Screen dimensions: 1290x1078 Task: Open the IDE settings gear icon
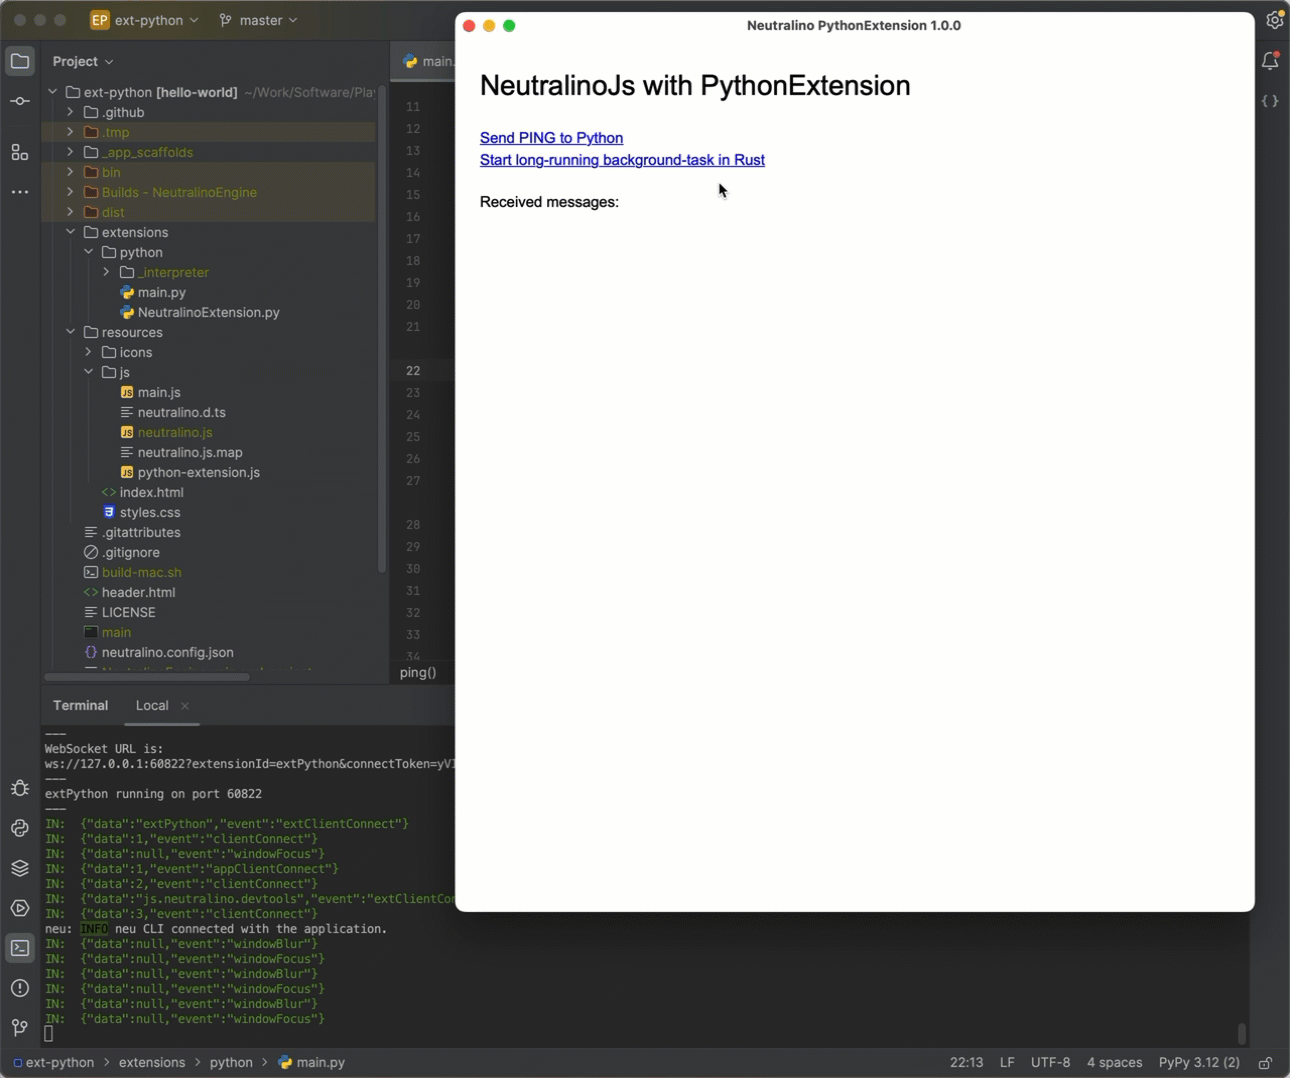click(x=1274, y=20)
